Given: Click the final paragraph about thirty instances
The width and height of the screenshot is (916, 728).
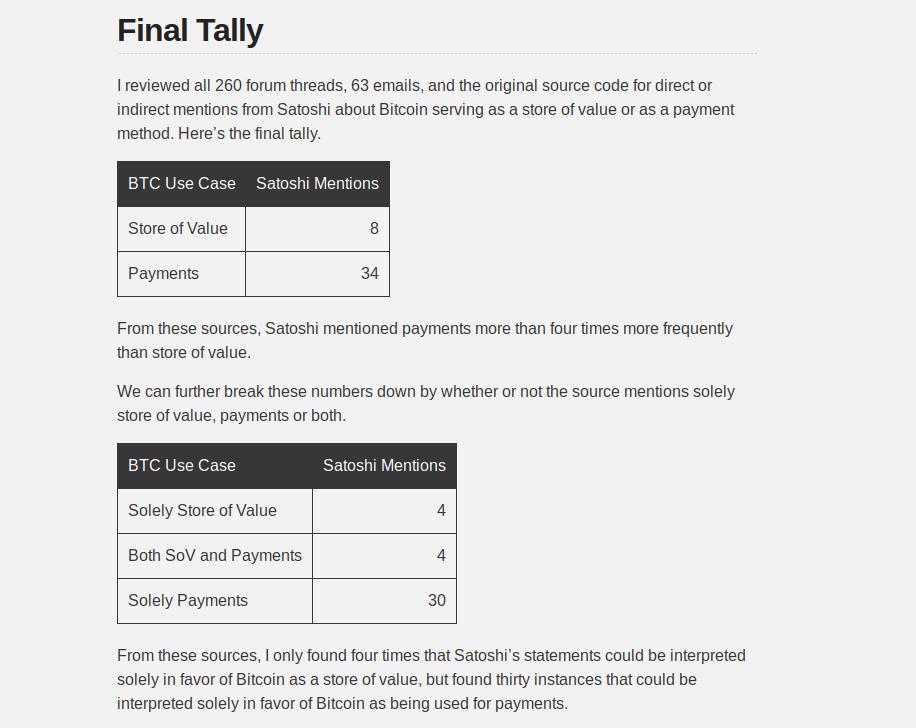Looking at the screenshot, I should [431, 680].
